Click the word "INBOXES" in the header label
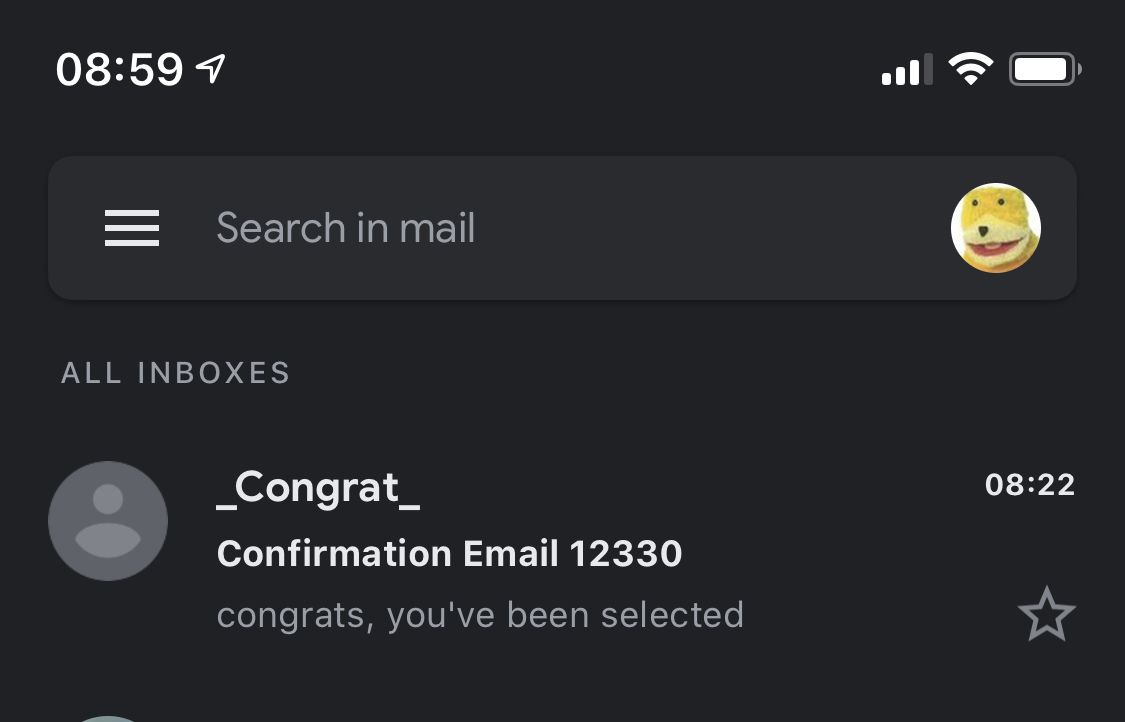 pyautogui.click(x=213, y=373)
